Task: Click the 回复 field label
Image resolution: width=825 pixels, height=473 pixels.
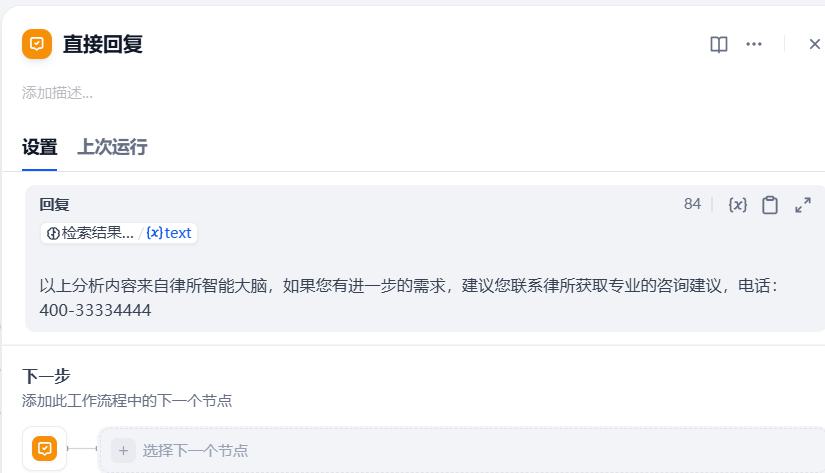Action: (x=54, y=205)
